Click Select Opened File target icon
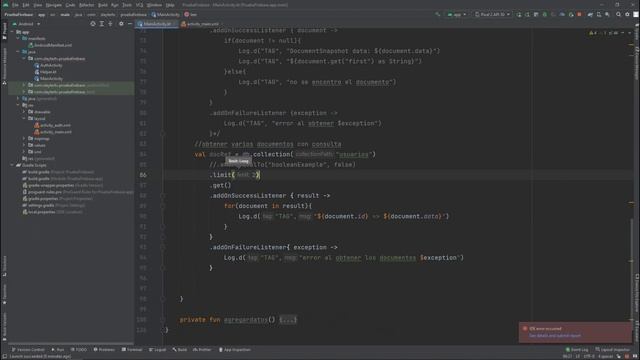Viewport: 640px width, 360px height. (x=93, y=24)
